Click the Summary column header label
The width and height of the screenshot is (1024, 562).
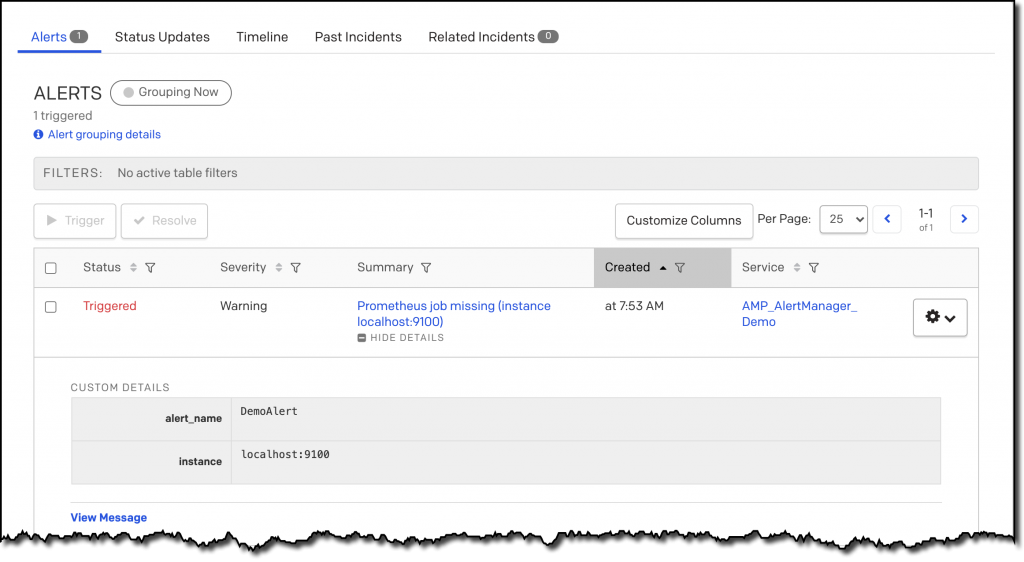click(x=385, y=268)
